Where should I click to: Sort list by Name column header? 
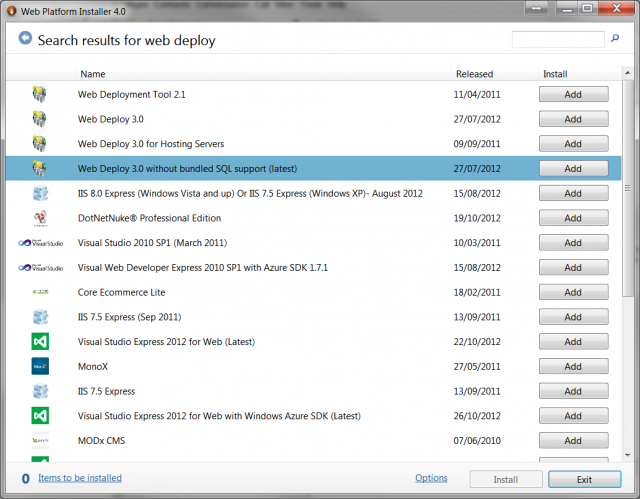tap(93, 74)
